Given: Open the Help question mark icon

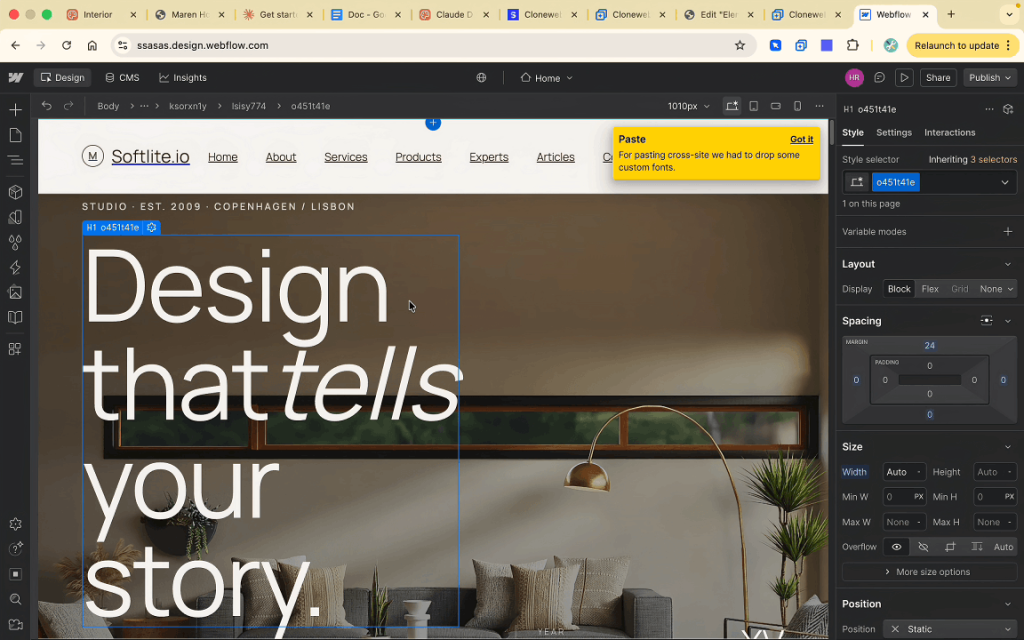Looking at the screenshot, I should (15, 549).
